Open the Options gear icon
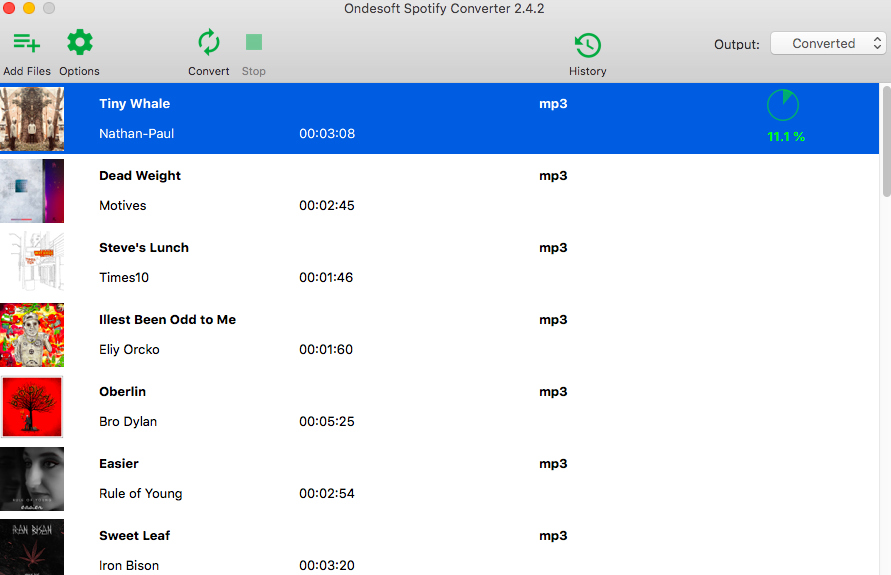Viewport: 891px width, 575px height. [80, 43]
